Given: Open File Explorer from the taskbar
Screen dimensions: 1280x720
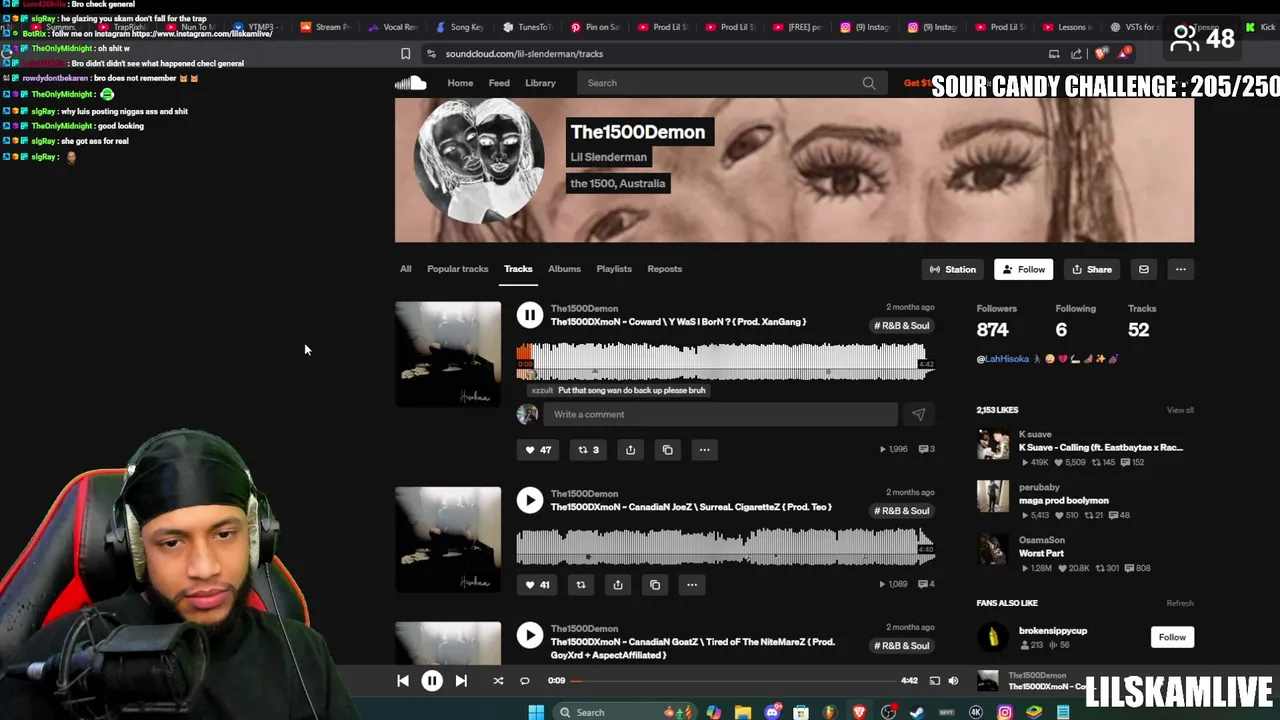Looking at the screenshot, I should [742, 712].
